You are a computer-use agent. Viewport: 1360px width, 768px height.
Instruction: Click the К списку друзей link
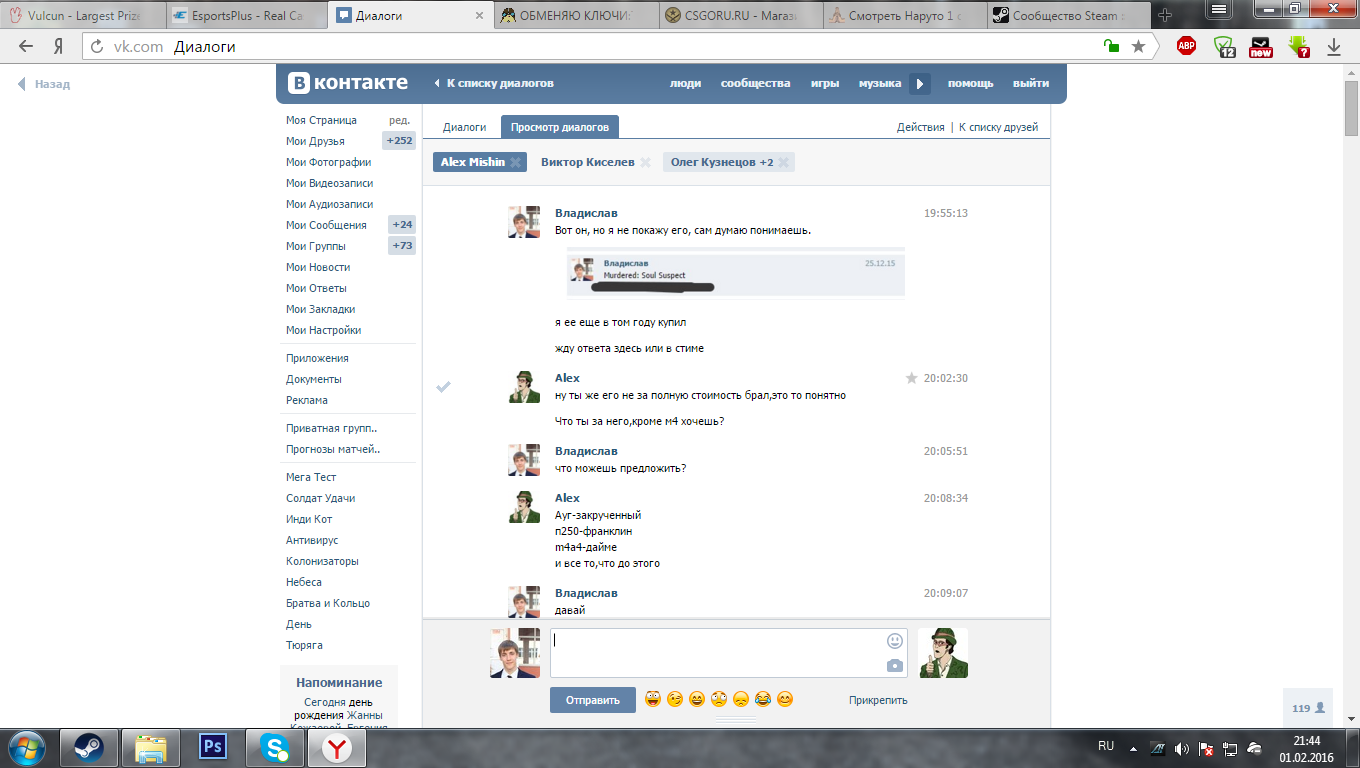(x=999, y=127)
